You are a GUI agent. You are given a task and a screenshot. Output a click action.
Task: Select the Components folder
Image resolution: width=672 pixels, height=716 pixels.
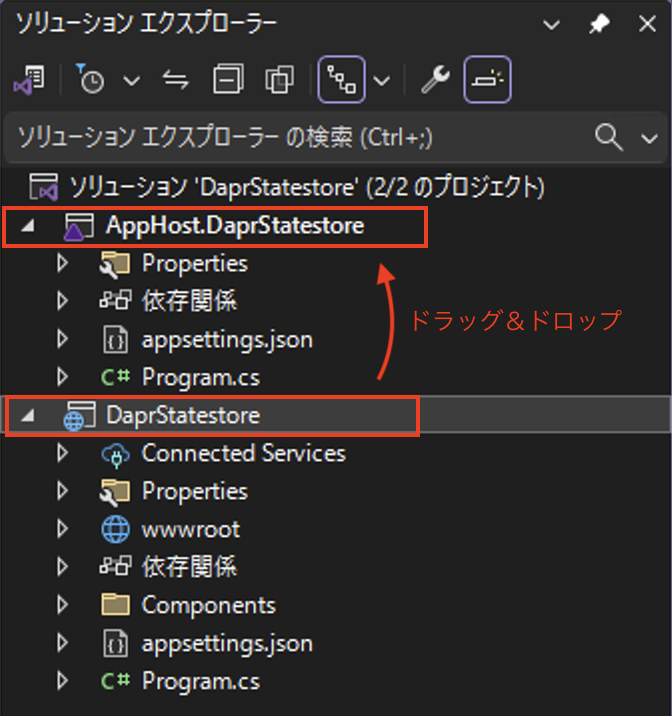tap(209, 605)
